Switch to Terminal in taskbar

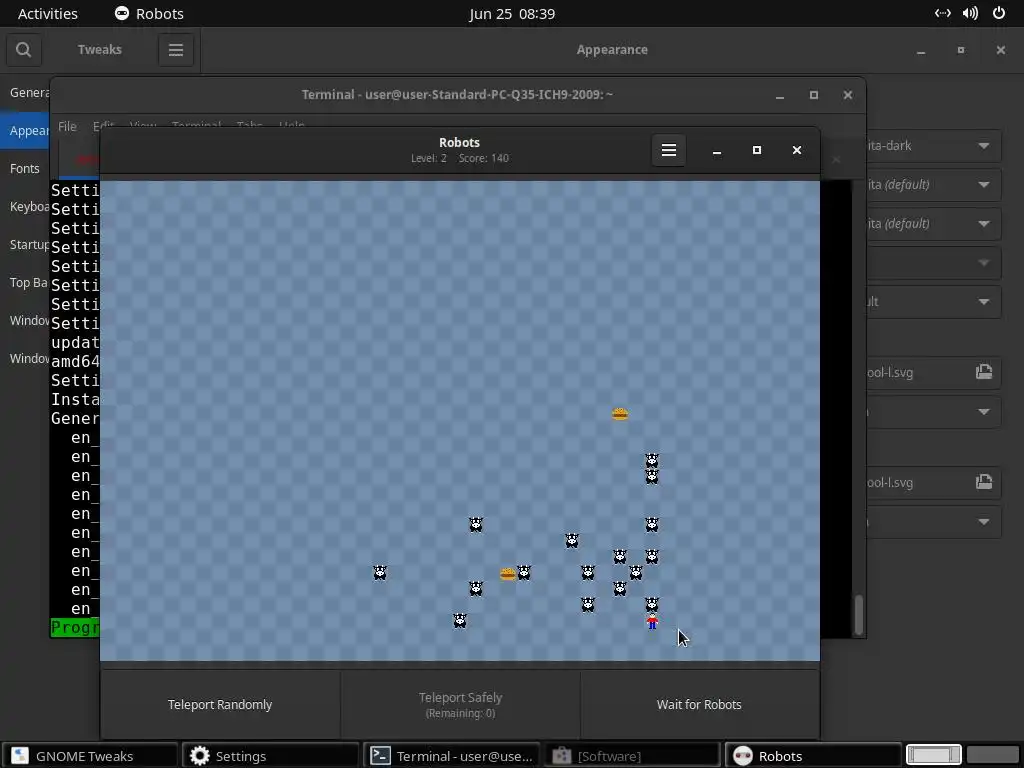point(451,756)
